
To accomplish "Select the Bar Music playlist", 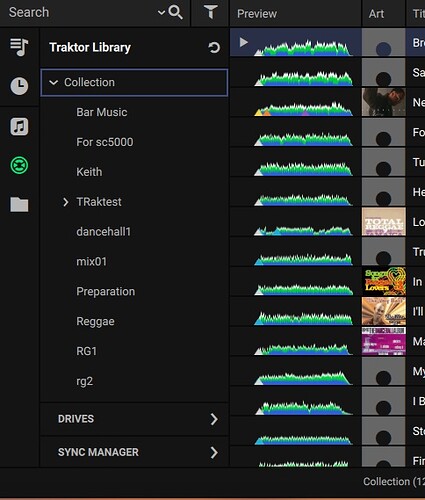I will tap(102, 112).
